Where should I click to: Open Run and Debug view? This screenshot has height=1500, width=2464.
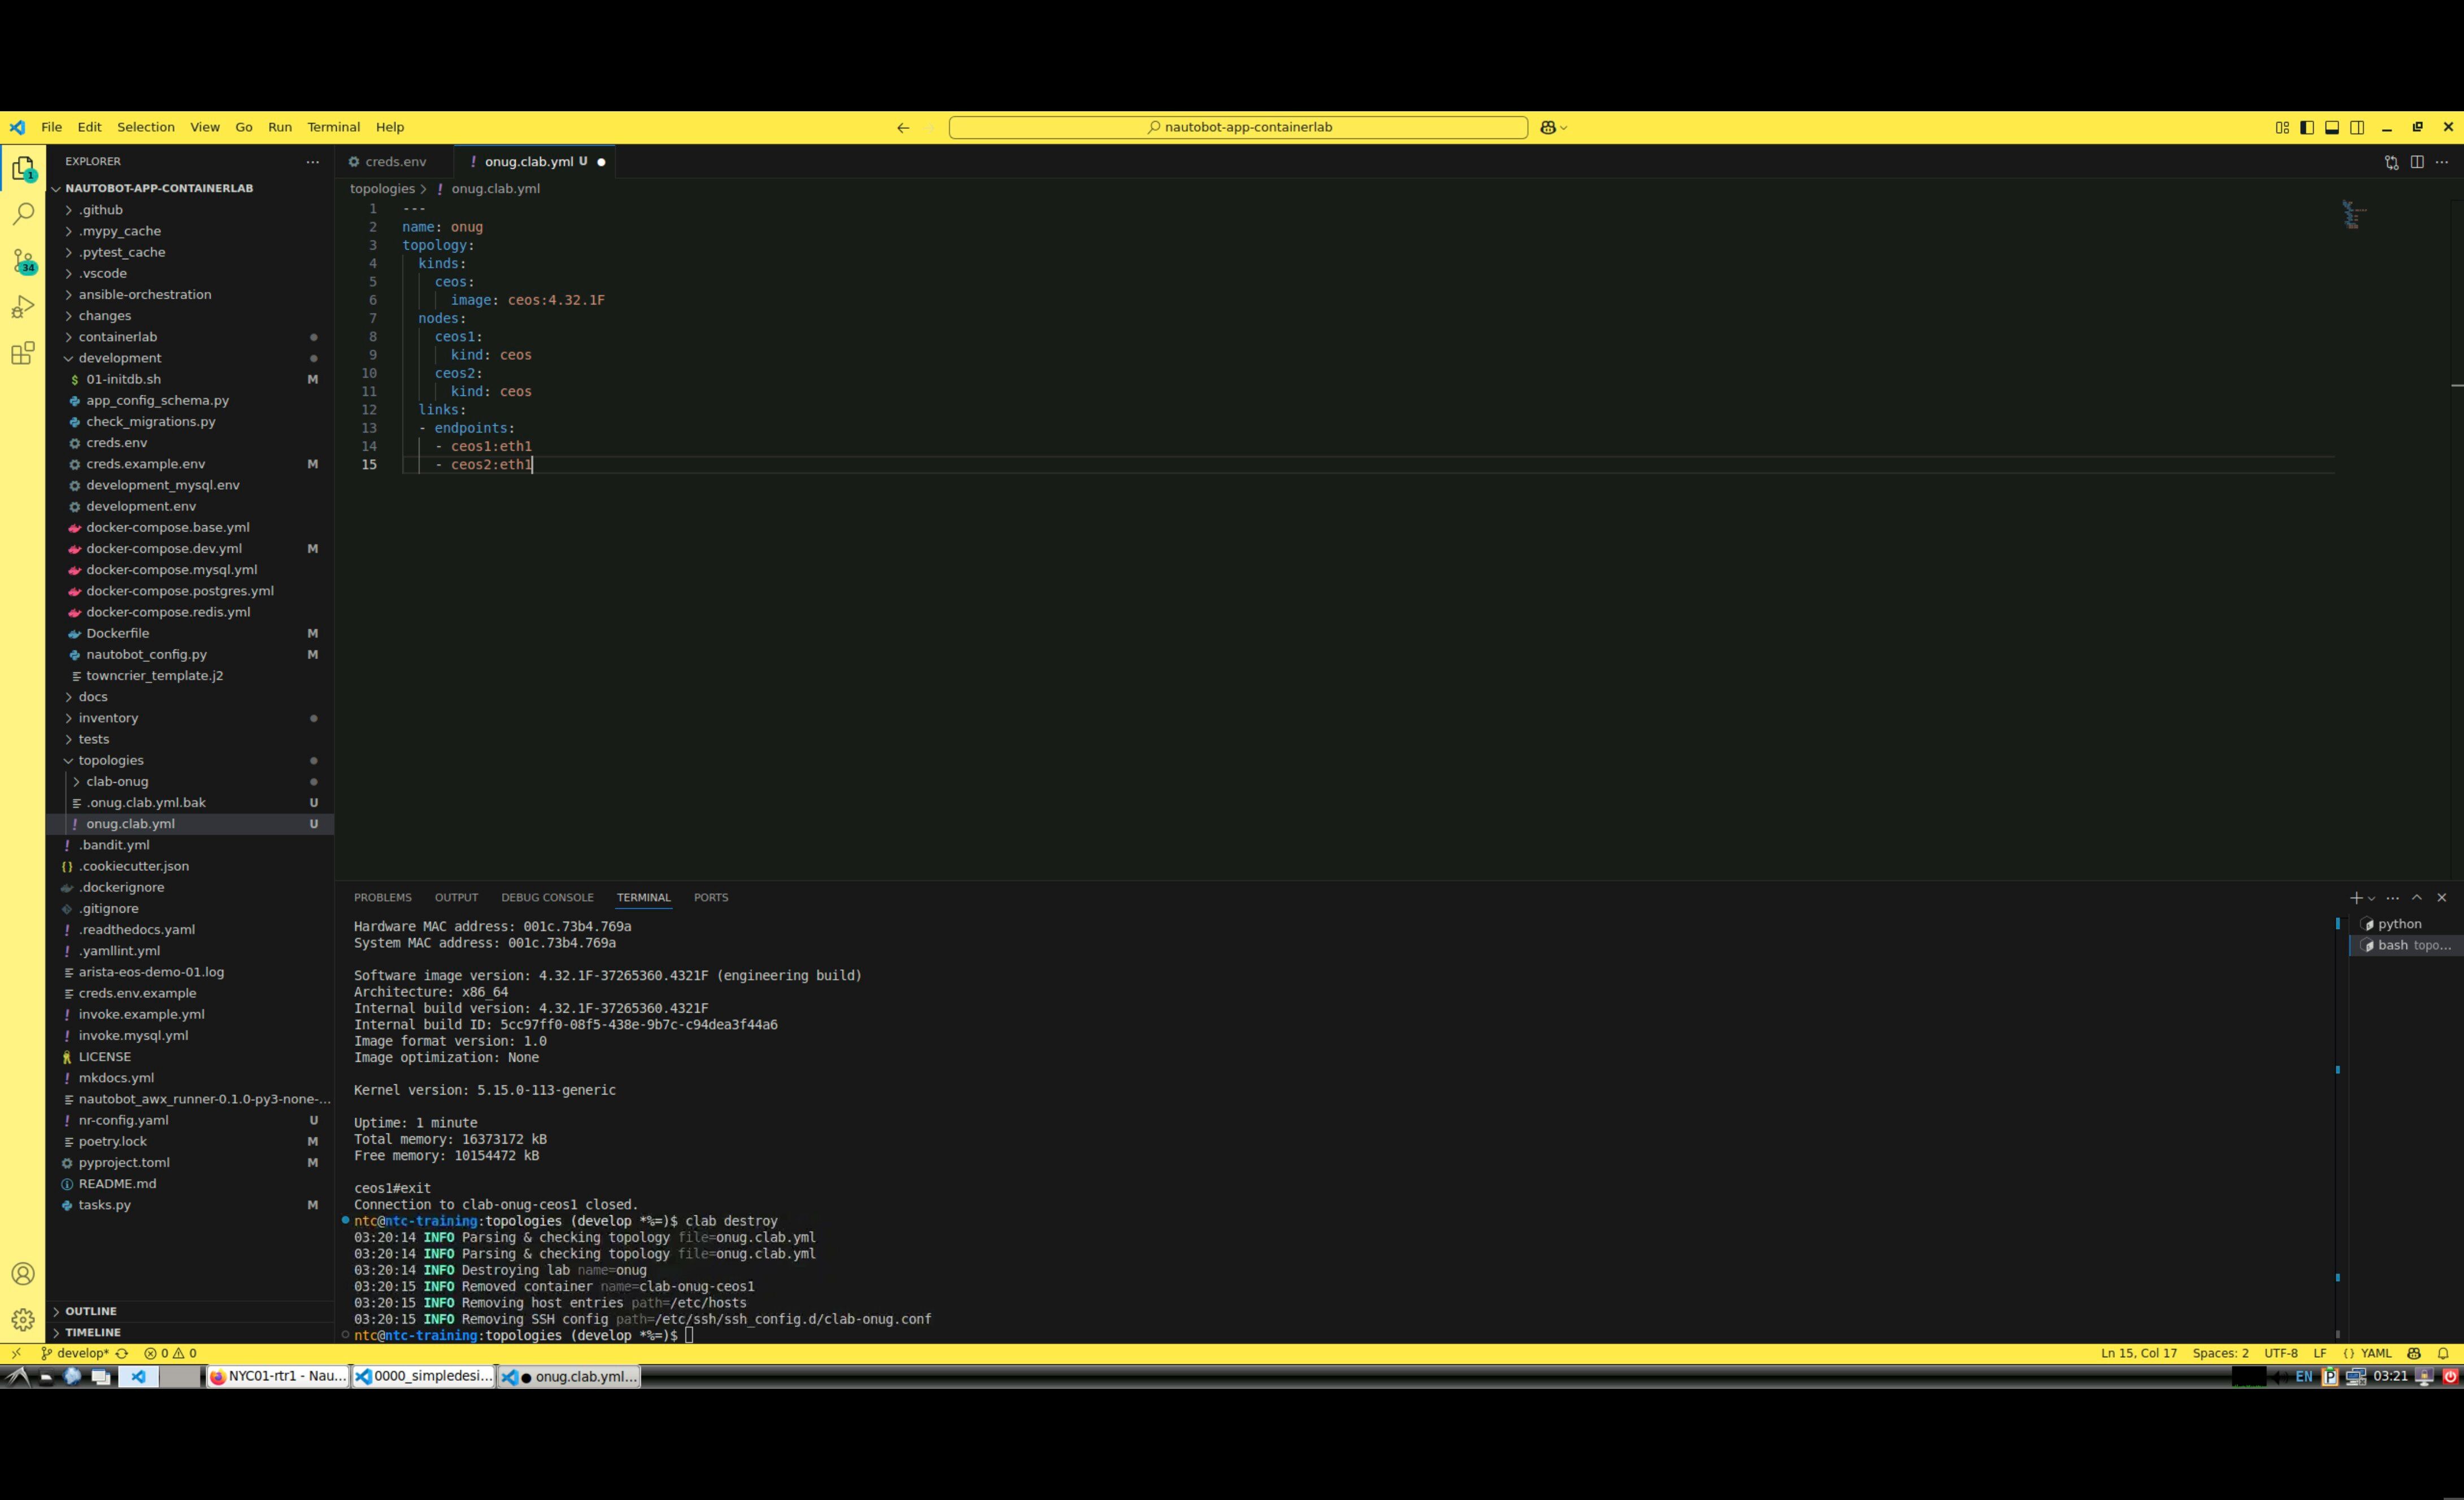(x=23, y=307)
